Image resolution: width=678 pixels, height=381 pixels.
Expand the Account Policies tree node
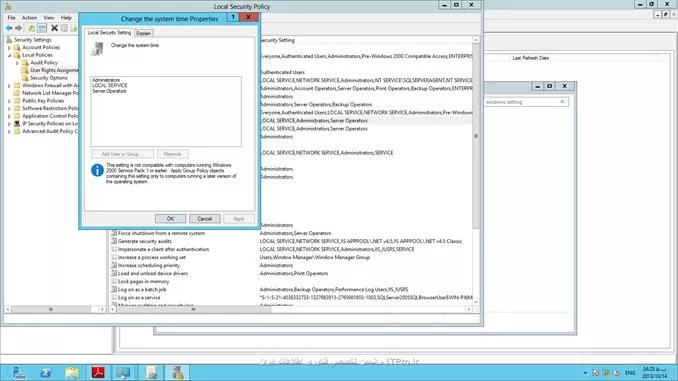10,48
